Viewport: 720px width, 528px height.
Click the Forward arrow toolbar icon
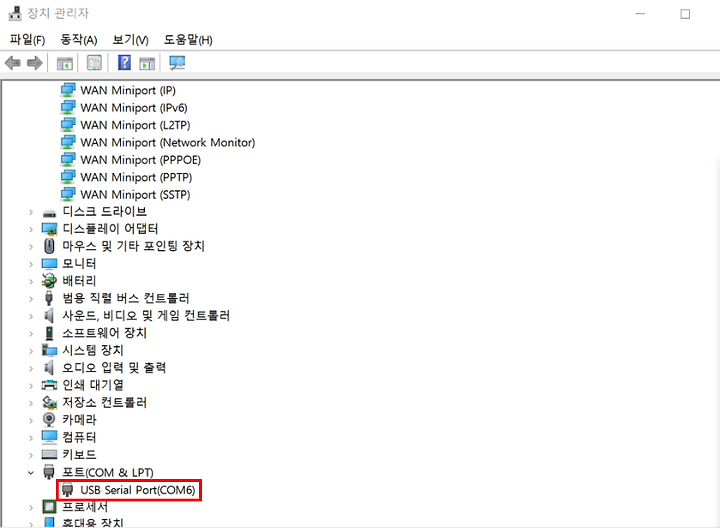click(35, 62)
